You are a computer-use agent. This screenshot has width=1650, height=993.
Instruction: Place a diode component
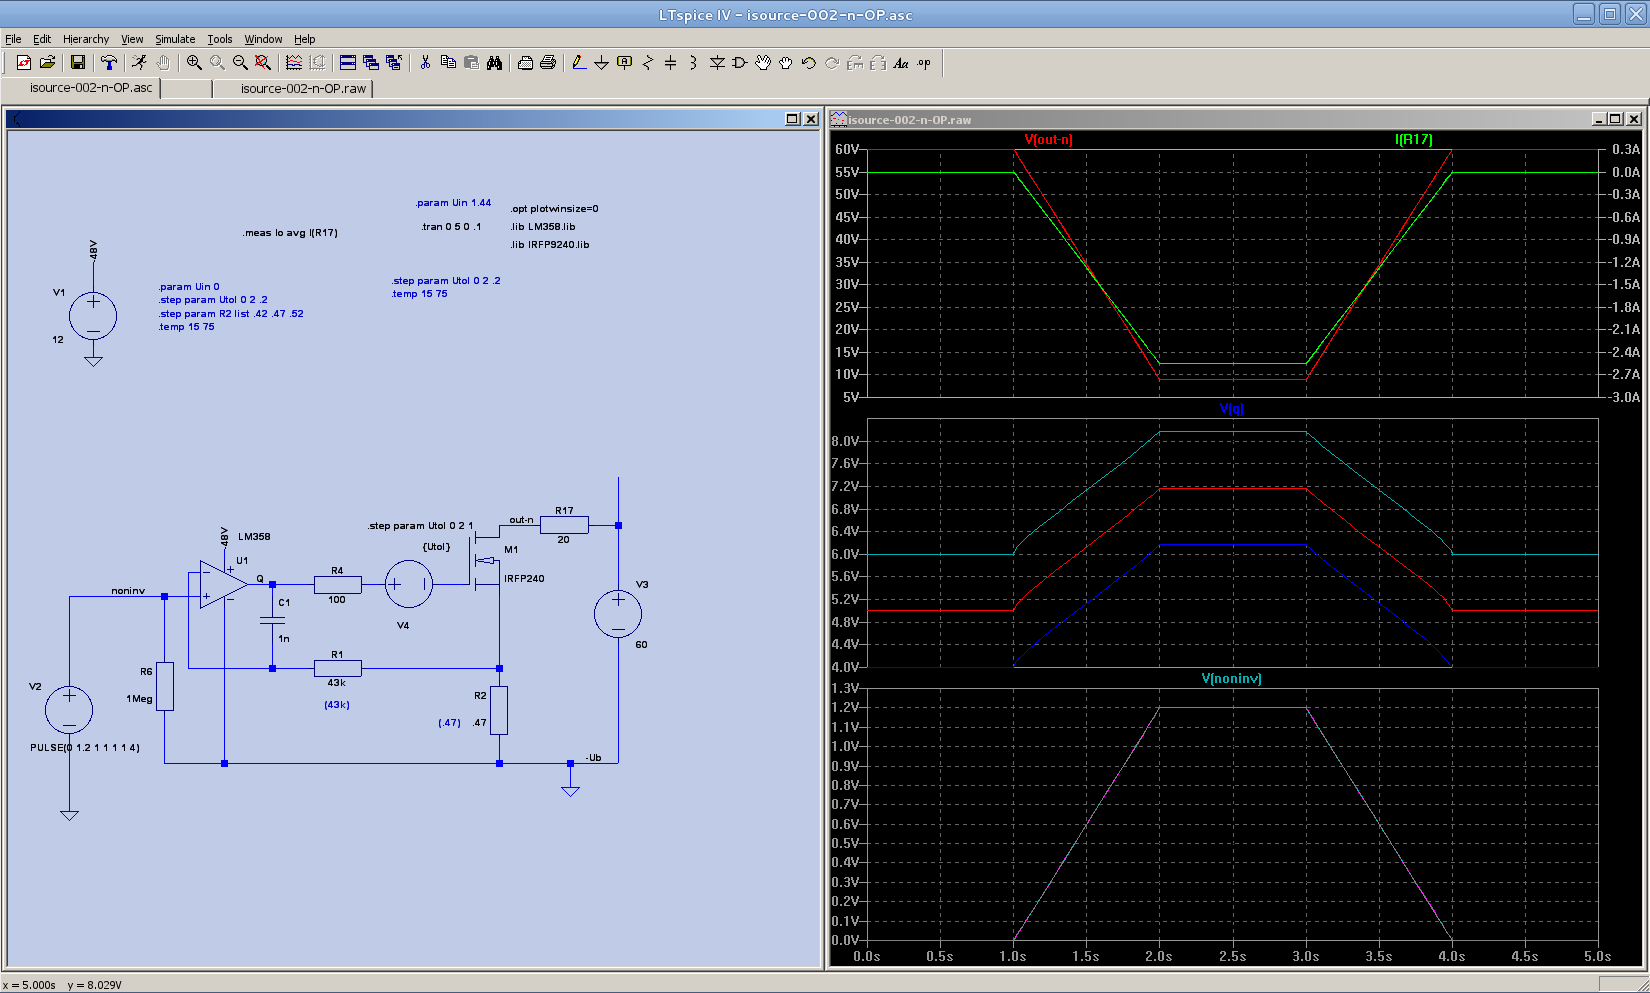pos(717,62)
